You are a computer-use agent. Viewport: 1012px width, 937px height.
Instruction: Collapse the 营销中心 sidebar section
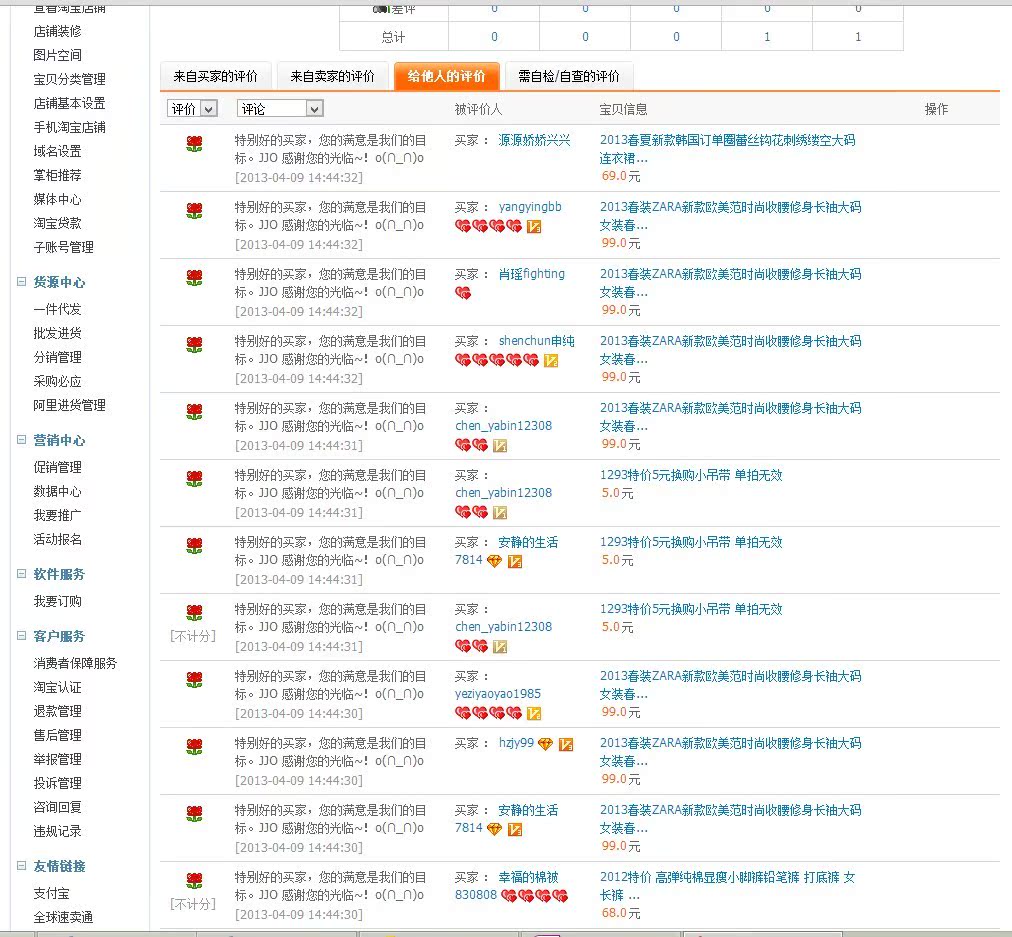tap(21, 439)
